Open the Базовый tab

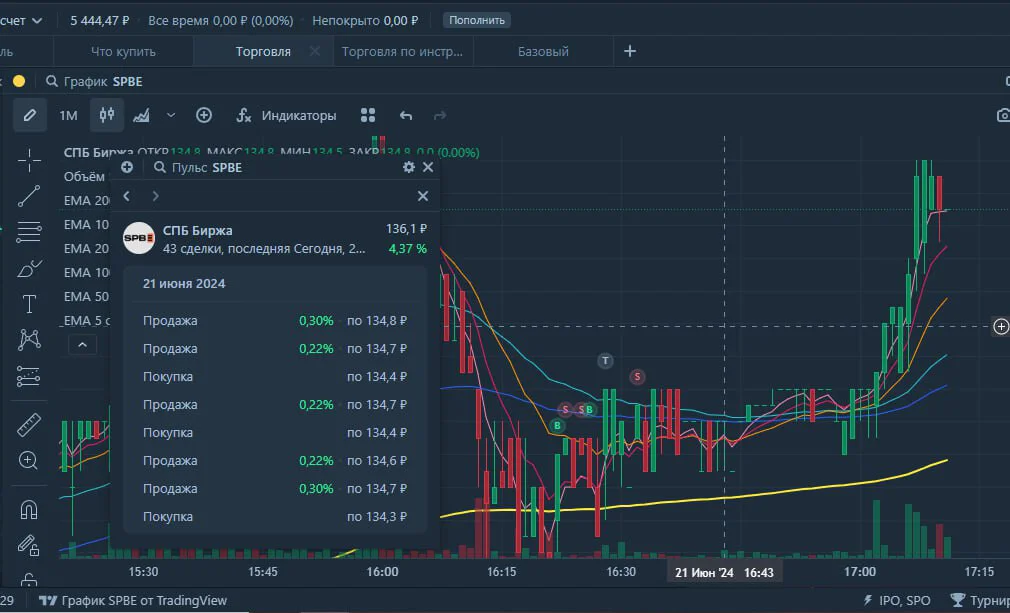543,52
